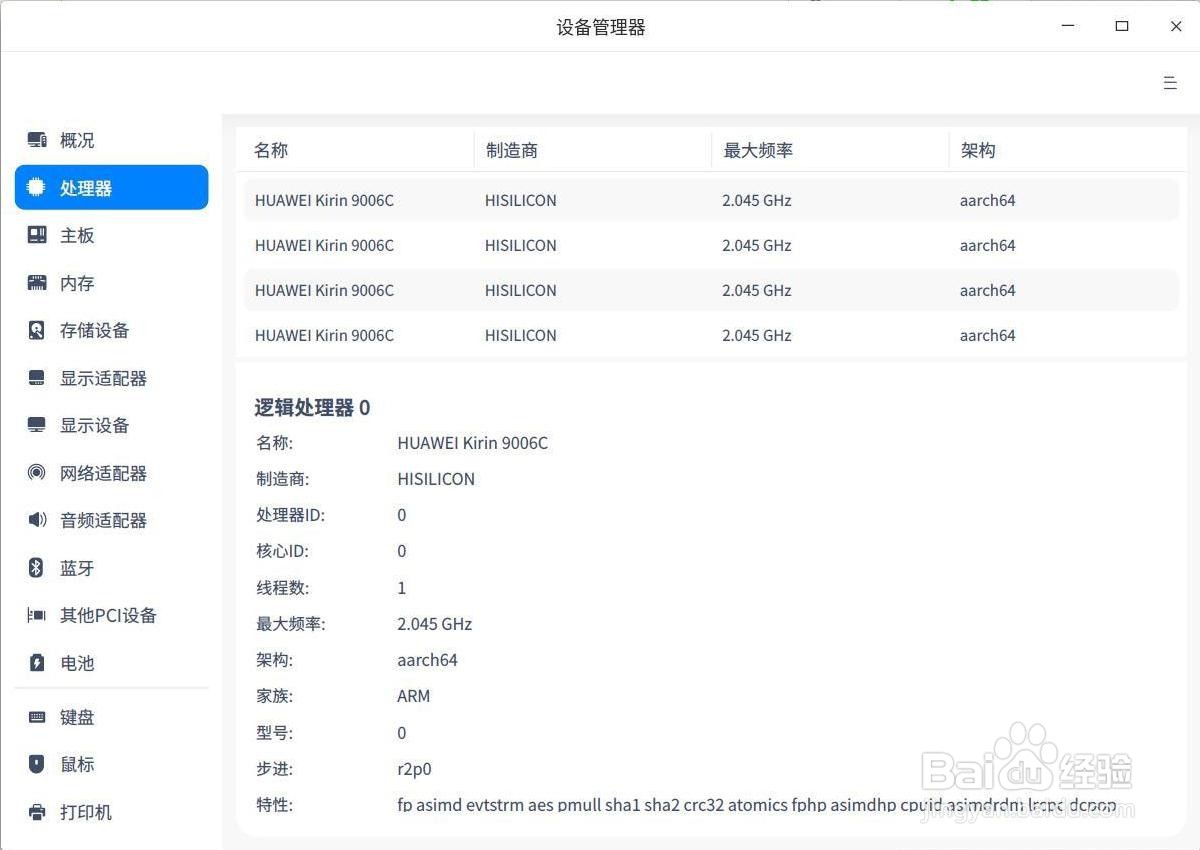The width and height of the screenshot is (1200, 850).
Task: Minimize the 设备管理器 window
Action: pyautogui.click(x=1070, y=26)
